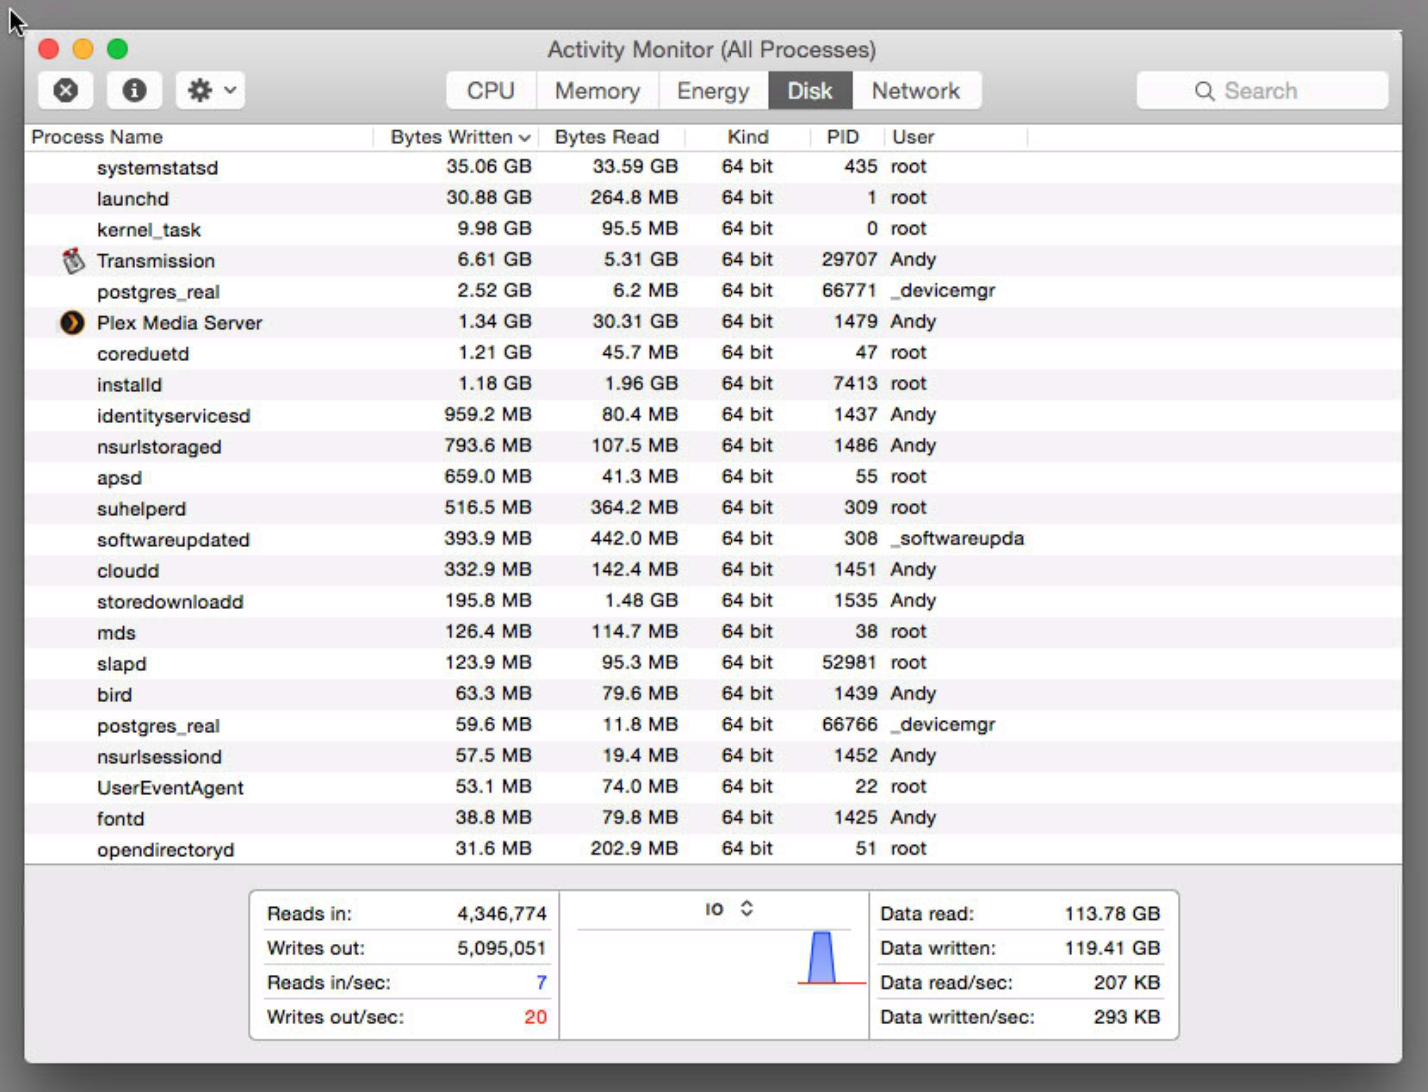The height and width of the screenshot is (1092, 1428).
Task: Select the Disk tab
Action: [810, 91]
